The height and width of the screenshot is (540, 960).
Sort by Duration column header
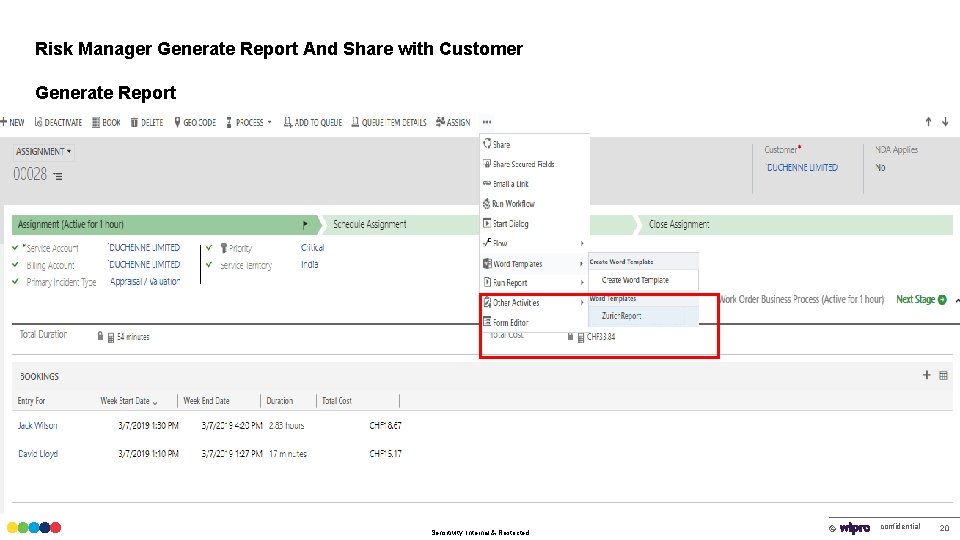click(x=280, y=401)
